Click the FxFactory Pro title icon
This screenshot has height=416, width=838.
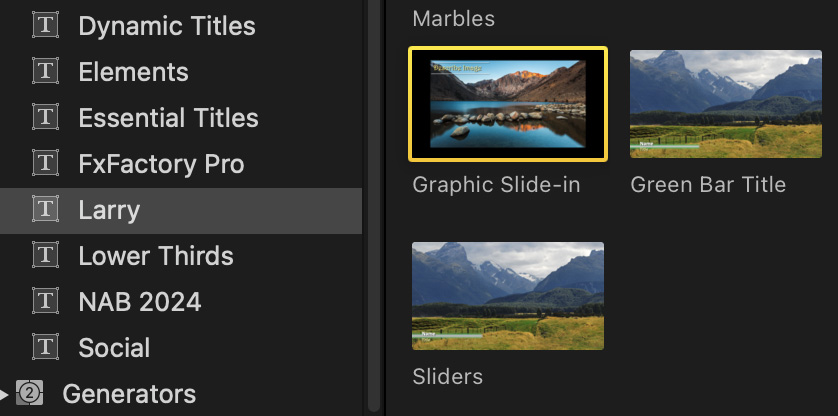click(x=45, y=164)
